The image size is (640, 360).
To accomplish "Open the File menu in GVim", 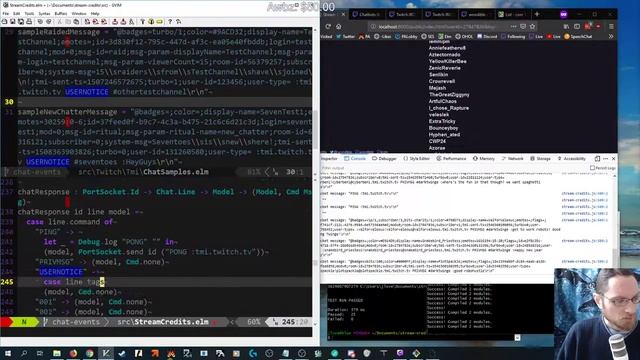I will [6, 13].
